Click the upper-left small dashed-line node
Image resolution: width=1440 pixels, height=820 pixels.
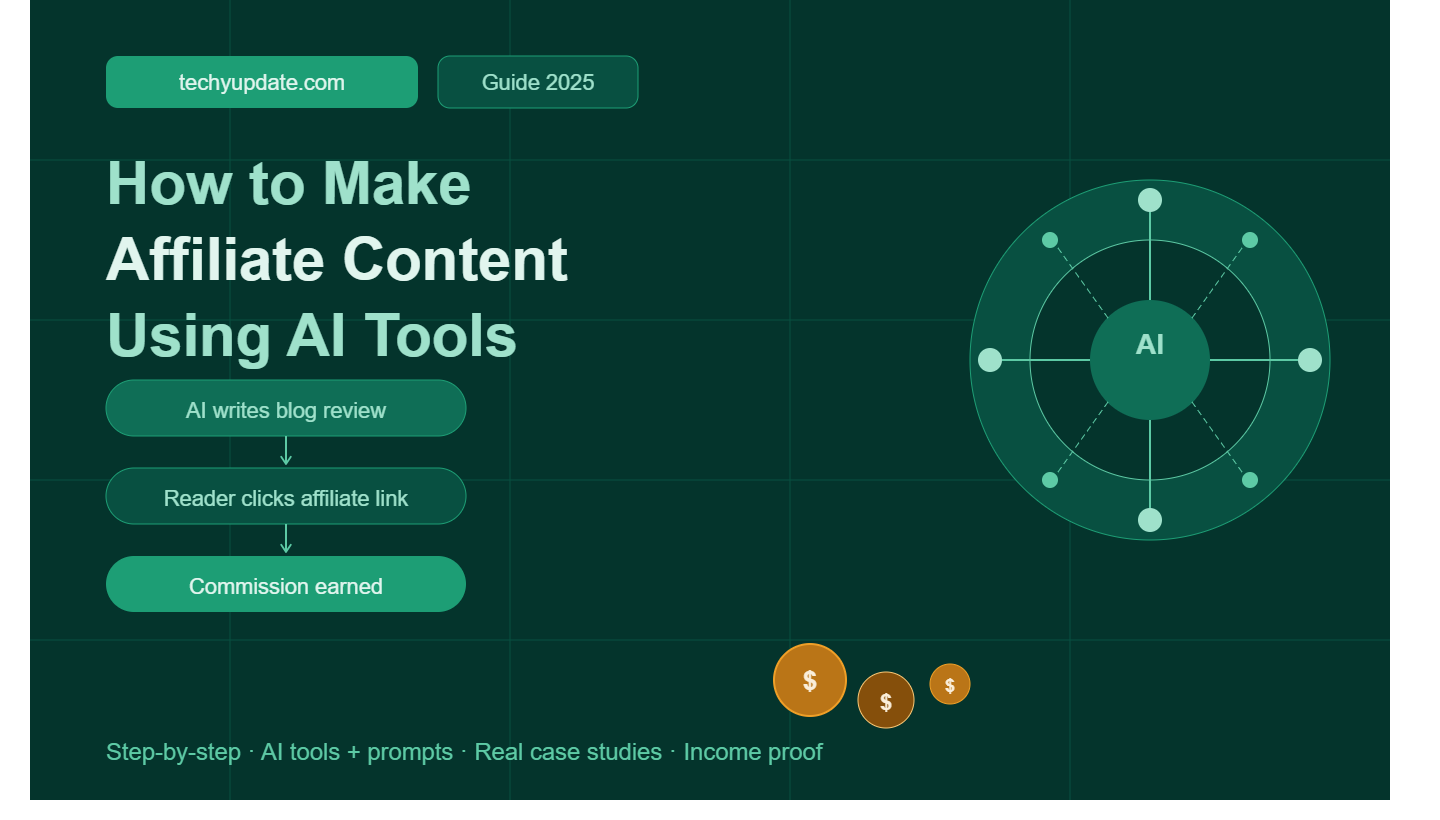(1050, 240)
